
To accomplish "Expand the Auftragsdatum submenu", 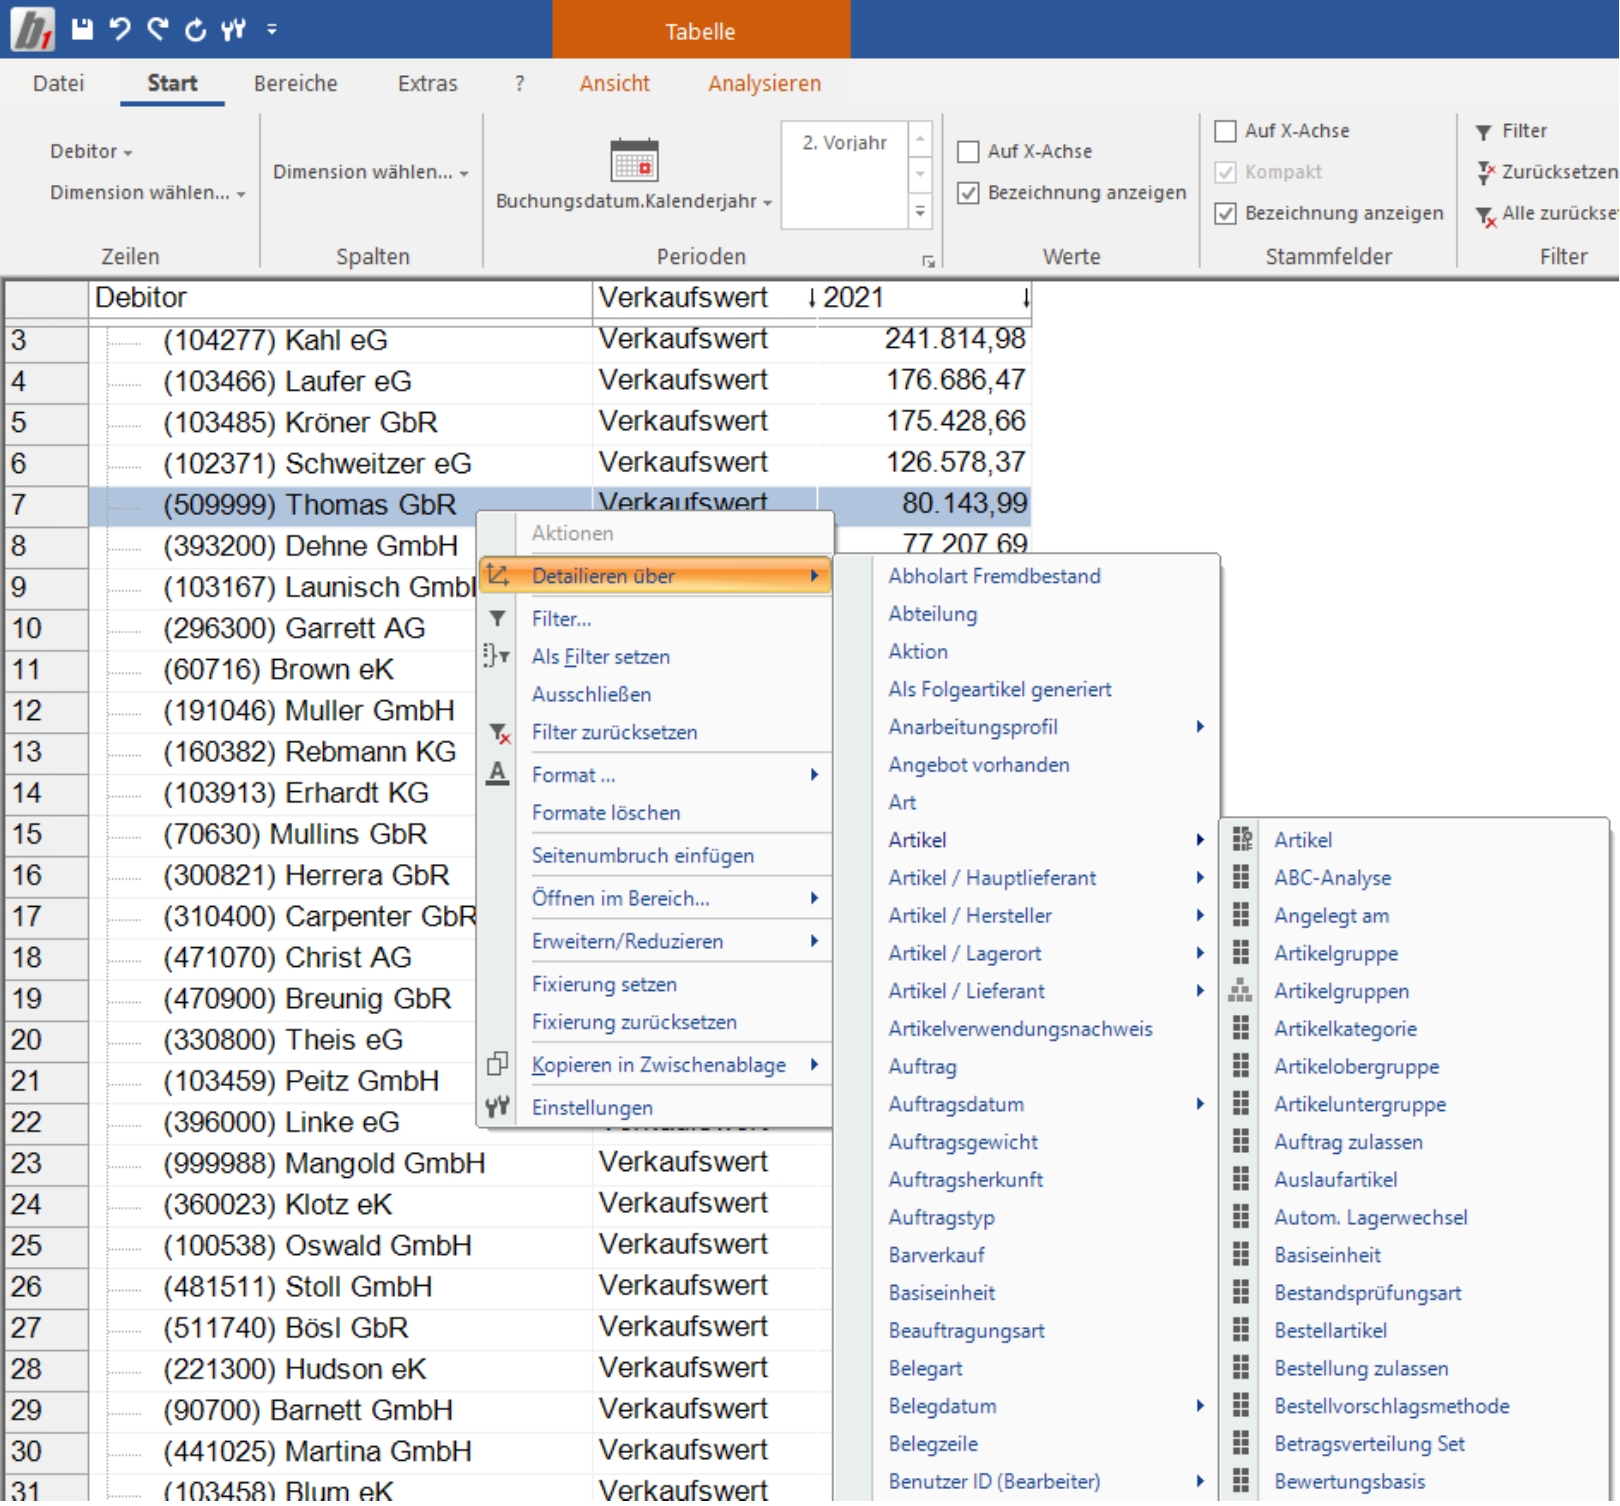I will 1046,1106.
